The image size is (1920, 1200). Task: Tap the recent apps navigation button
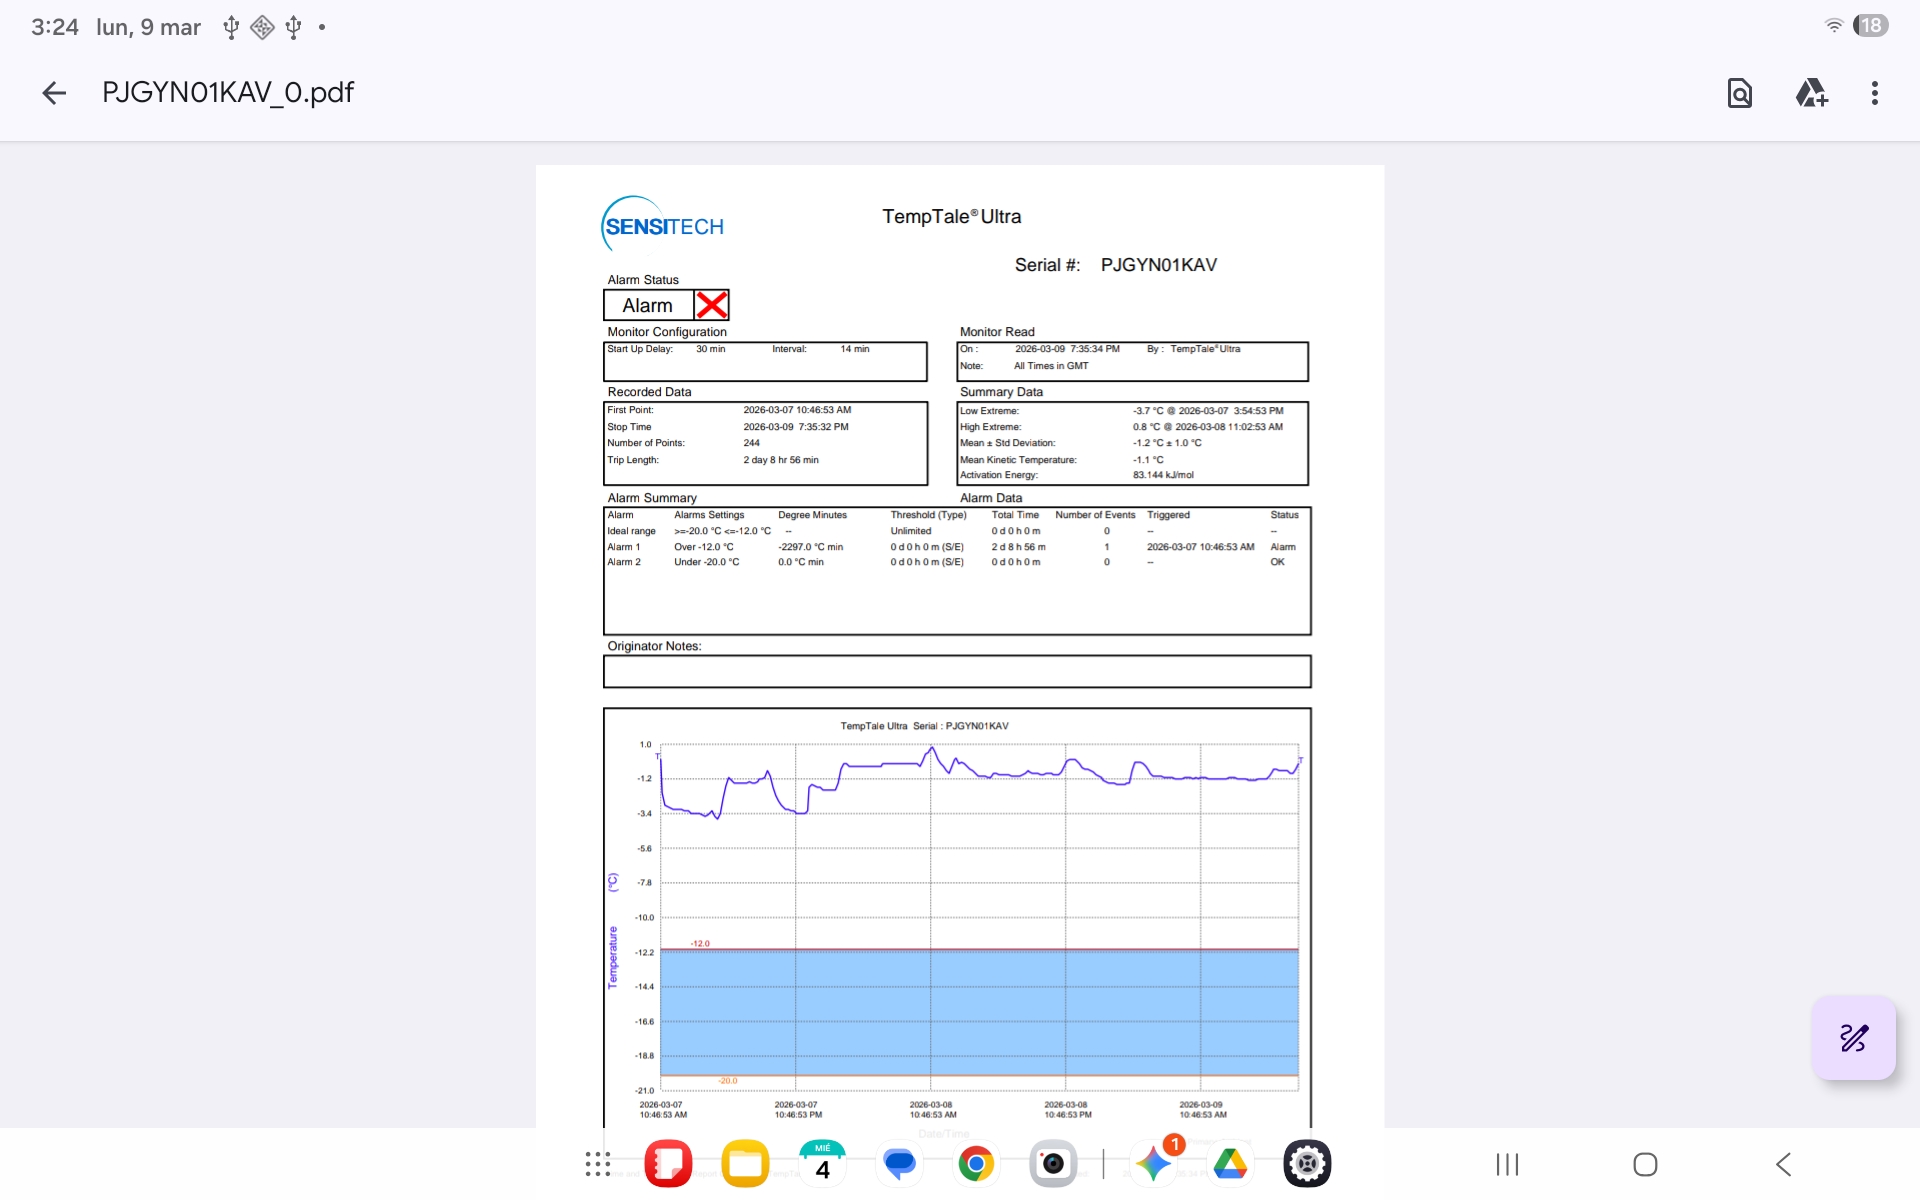click(1507, 1164)
